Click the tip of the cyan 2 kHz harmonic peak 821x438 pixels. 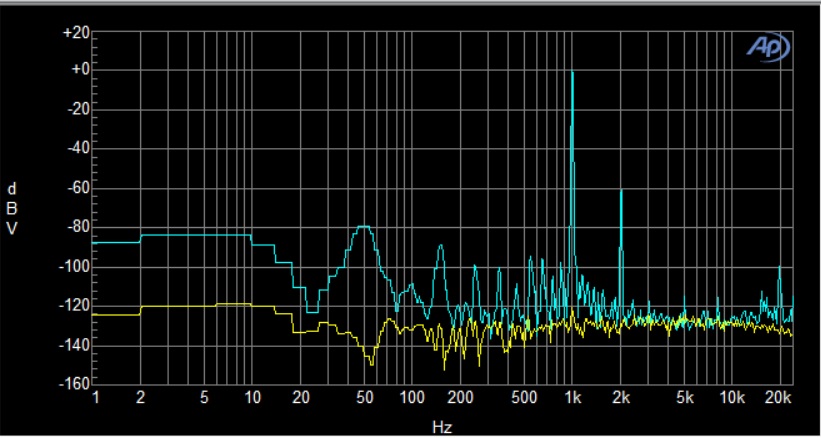(621, 190)
